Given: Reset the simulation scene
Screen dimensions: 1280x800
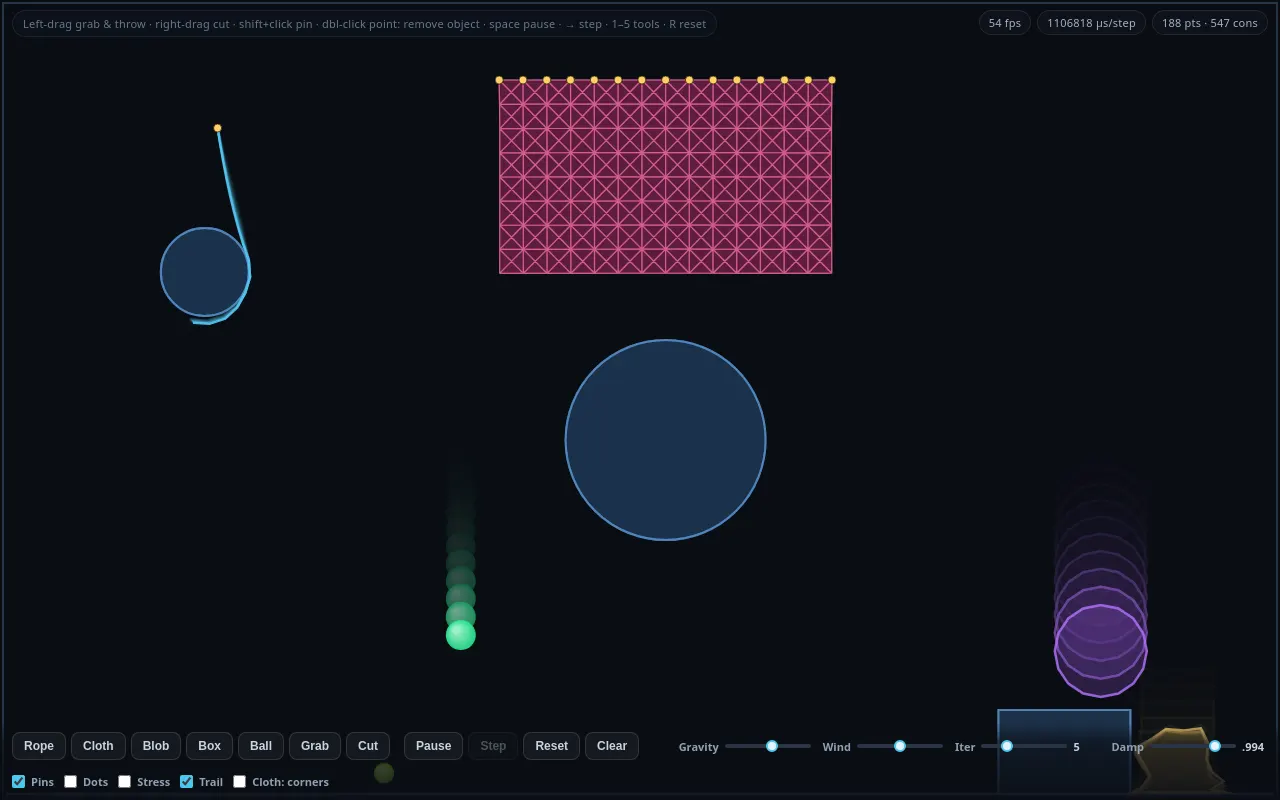Looking at the screenshot, I should pyautogui.click(x=551, y=746).
